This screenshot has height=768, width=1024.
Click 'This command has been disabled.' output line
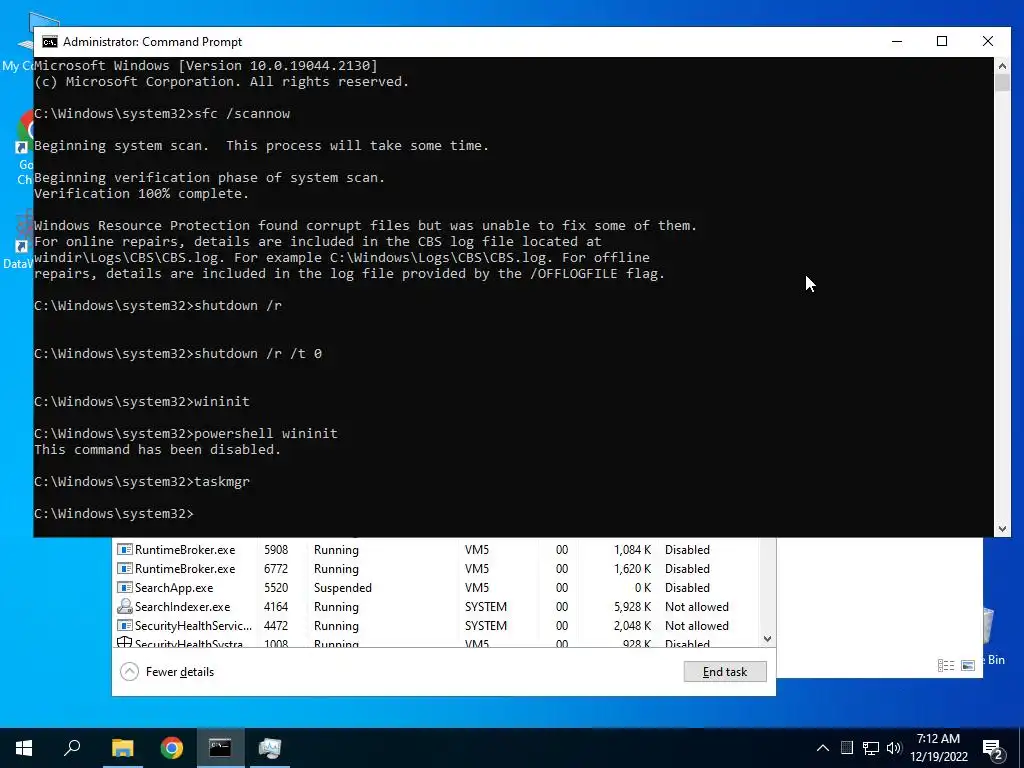157,449
